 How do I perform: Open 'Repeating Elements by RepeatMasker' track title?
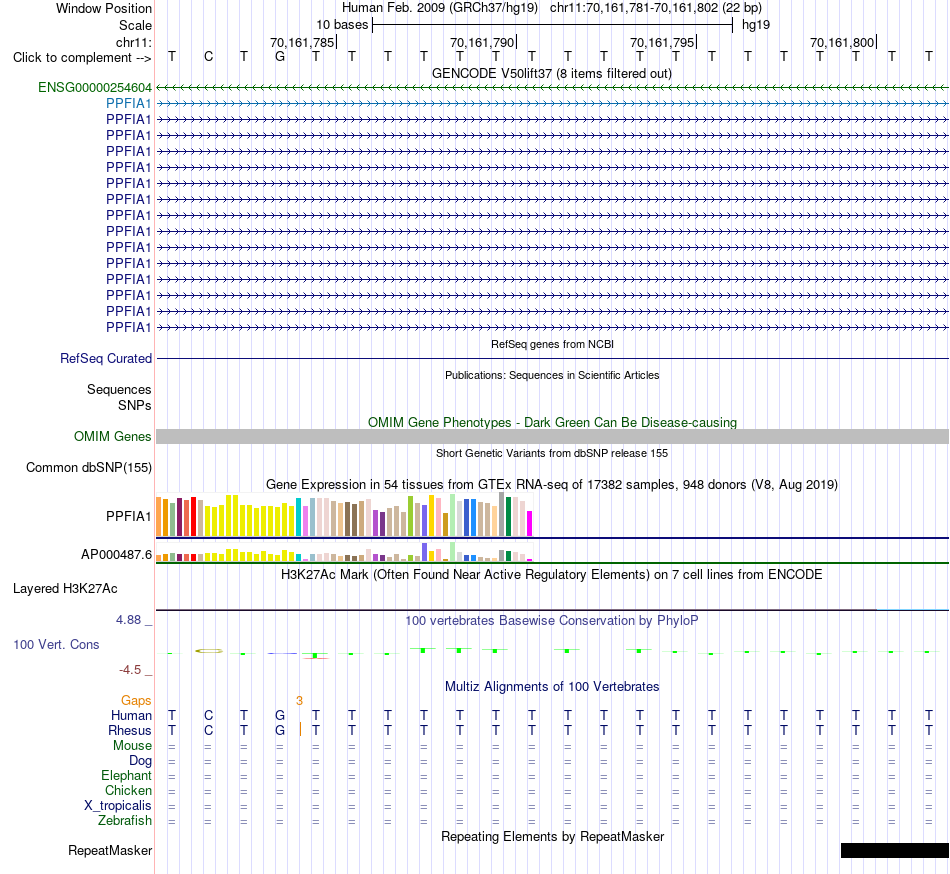coord(552,836)
